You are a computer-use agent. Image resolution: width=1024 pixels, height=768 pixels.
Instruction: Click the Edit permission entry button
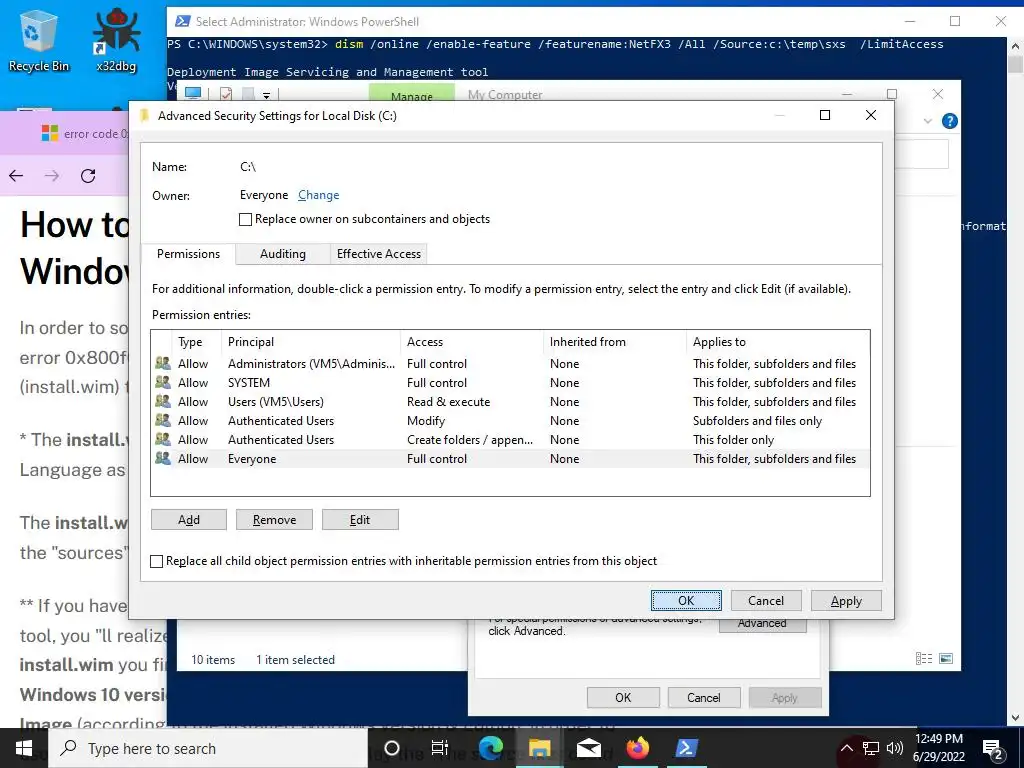360,520
